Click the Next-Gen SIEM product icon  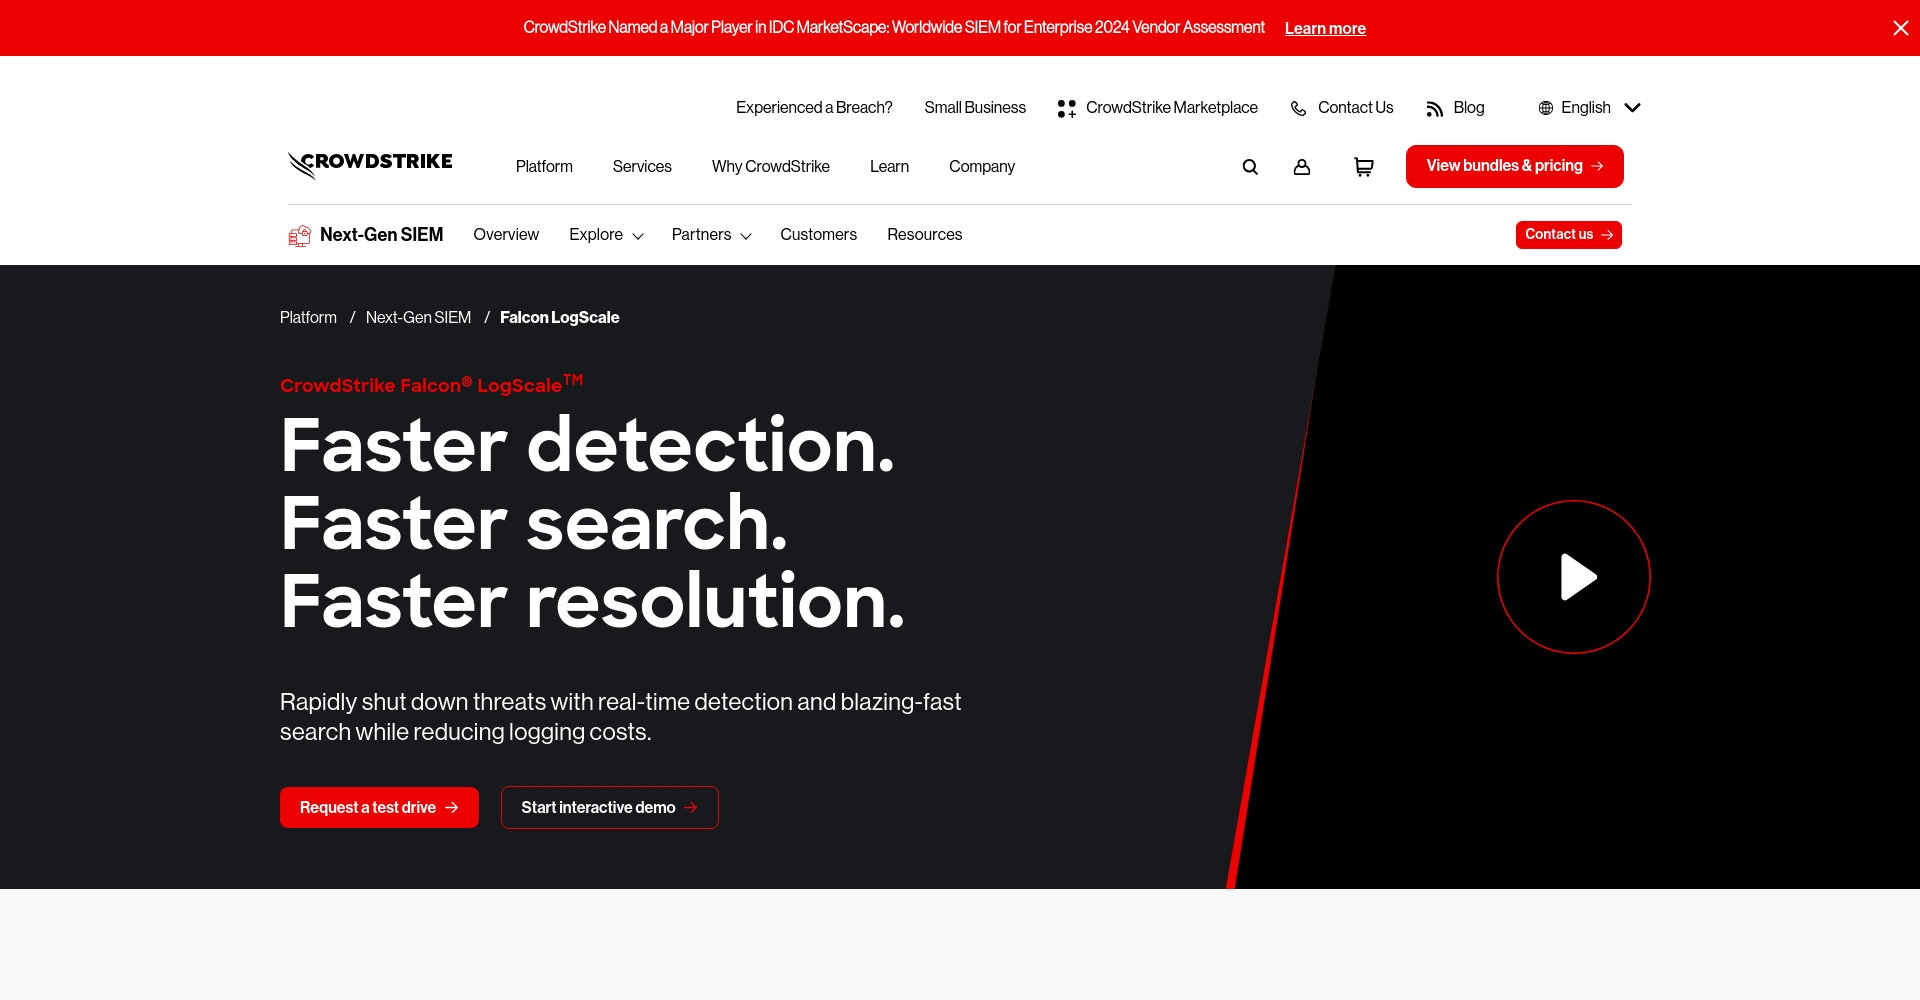[299, 235]
